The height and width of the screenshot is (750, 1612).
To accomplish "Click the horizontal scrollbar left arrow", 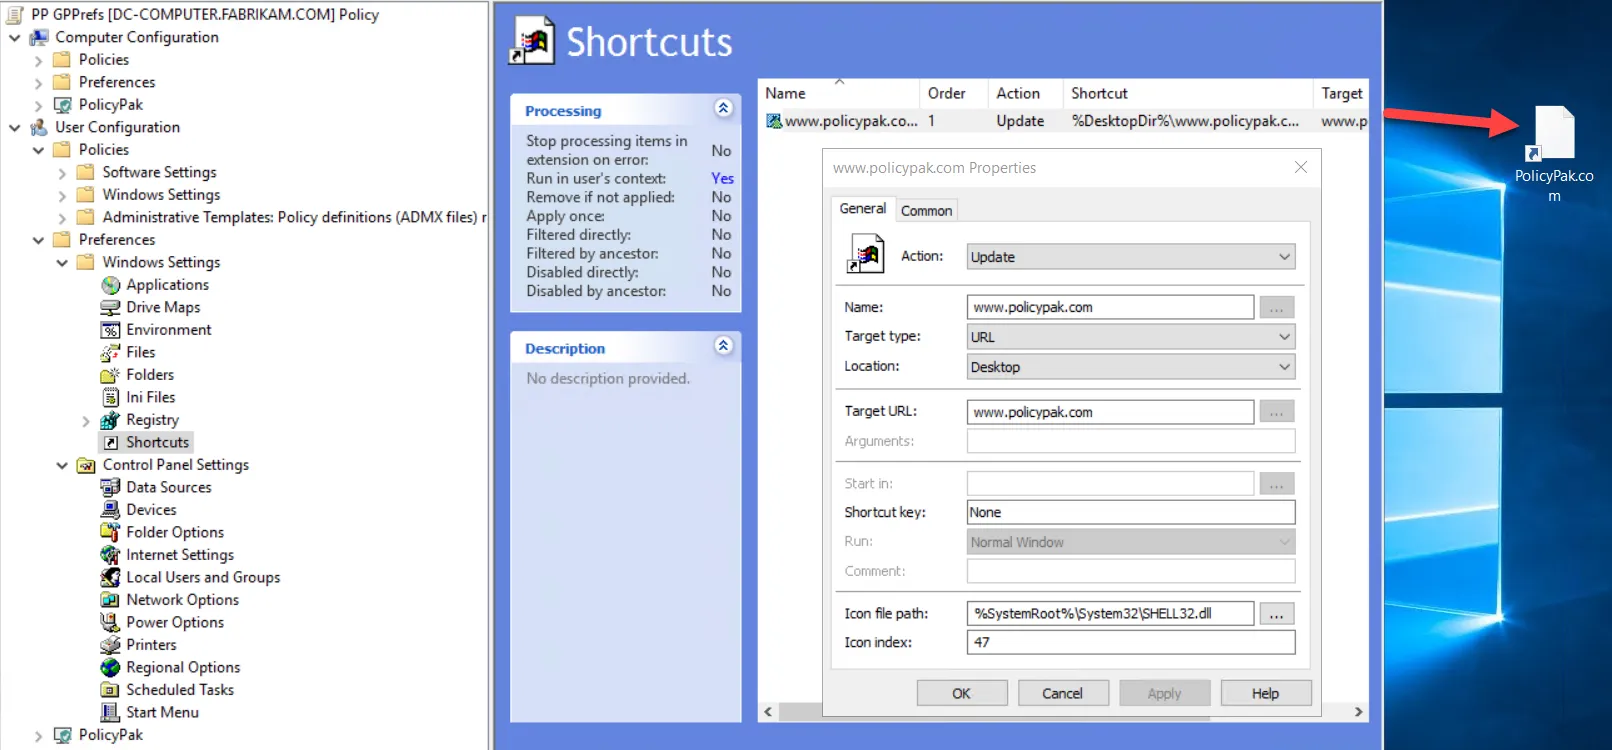I will (768, 712).
